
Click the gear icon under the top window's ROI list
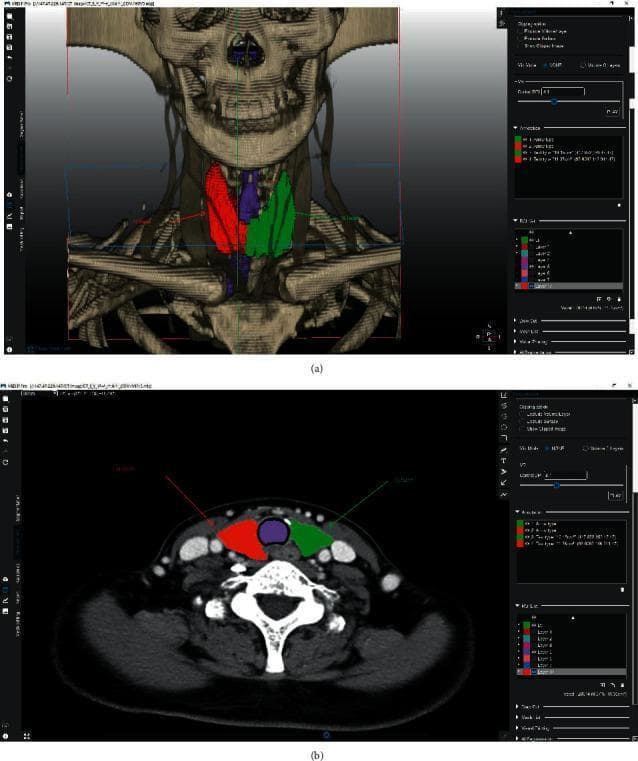coord(608,299)
